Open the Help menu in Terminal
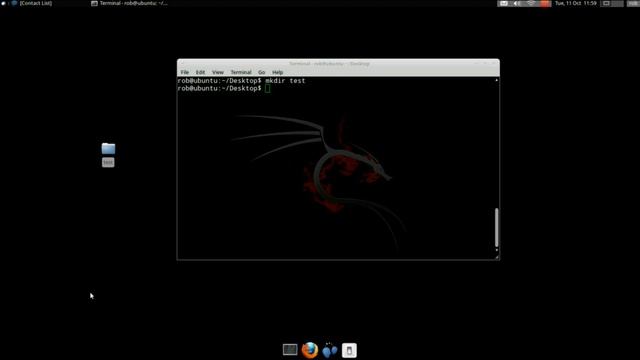This screenshot has width=640, height=360. [x=278, y=72]
